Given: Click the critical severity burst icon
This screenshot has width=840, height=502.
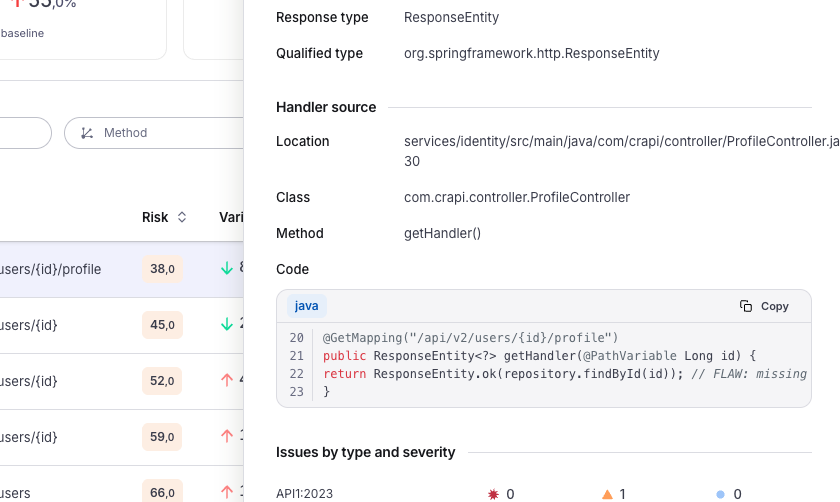Looking at the screenshot, I should tap(493, 494).
